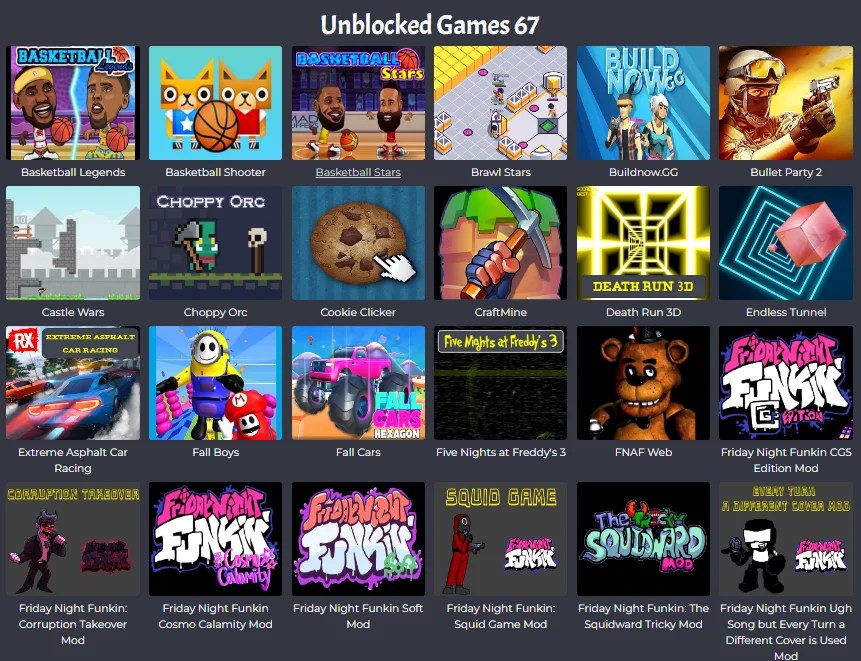This screenshot has width=861, height=661.
Task: Select the Squid Game Mod thumbnail
Action: pyautogui.click(x=500, y=539)
